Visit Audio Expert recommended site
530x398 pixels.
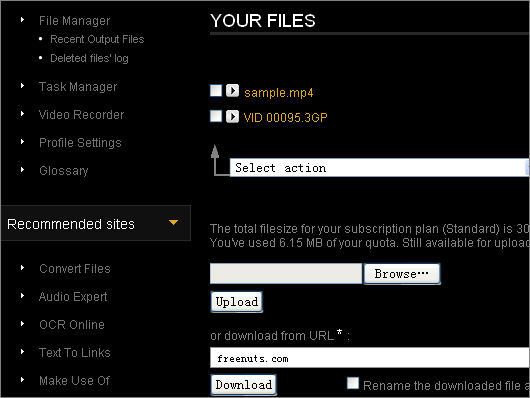tap(73, 297)
